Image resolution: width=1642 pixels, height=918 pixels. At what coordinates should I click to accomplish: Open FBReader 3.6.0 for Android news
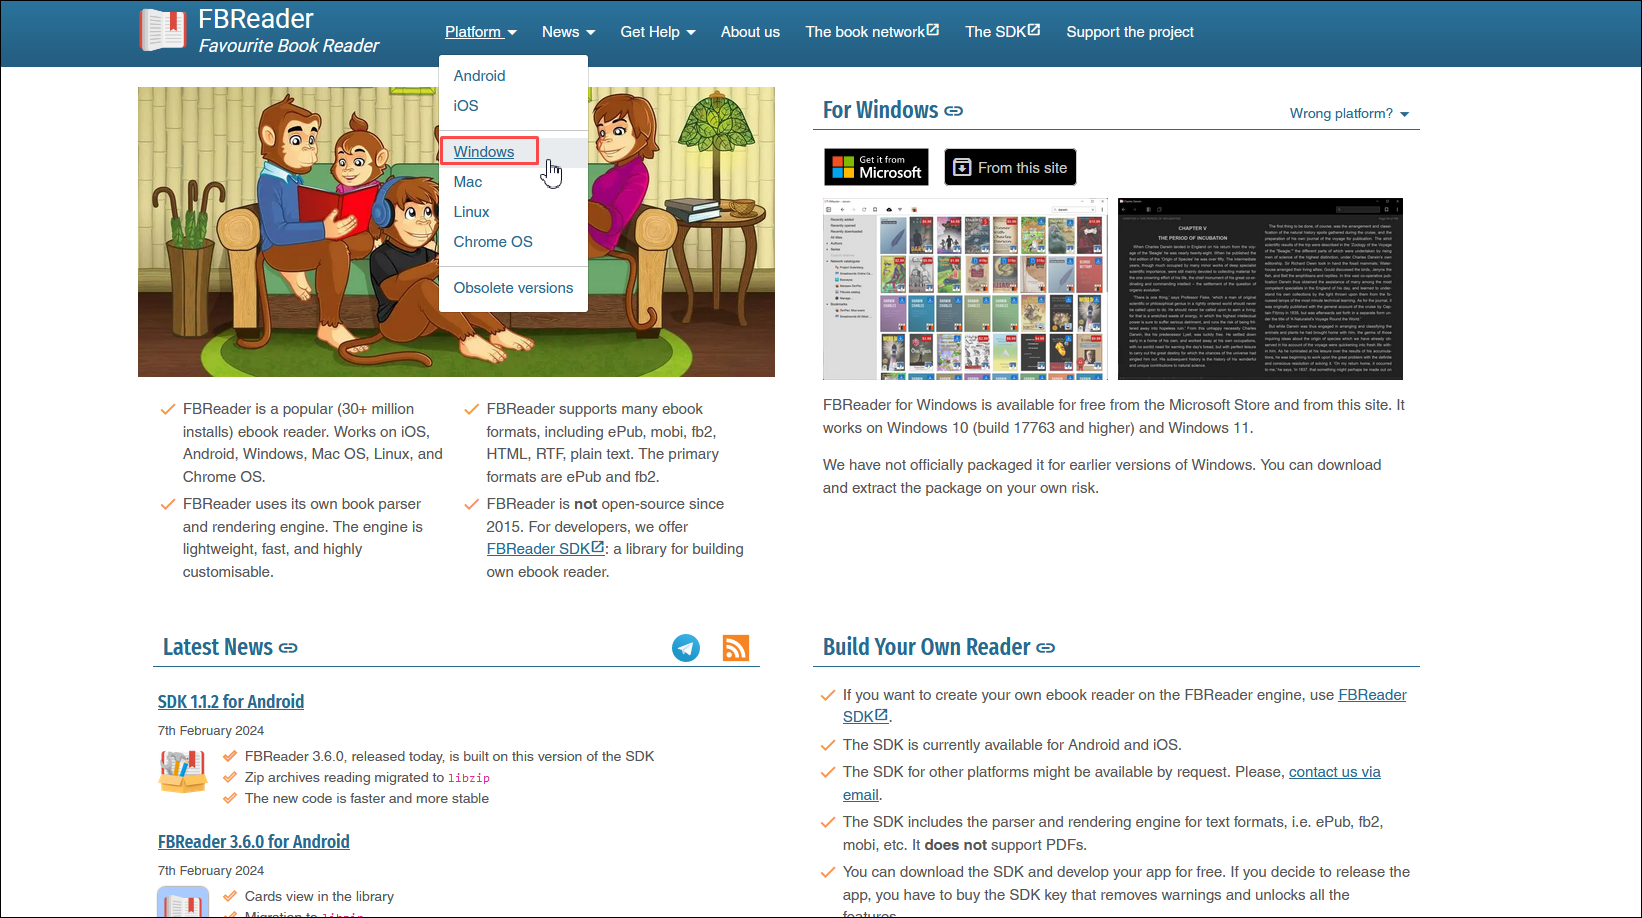tap(254, 842)
